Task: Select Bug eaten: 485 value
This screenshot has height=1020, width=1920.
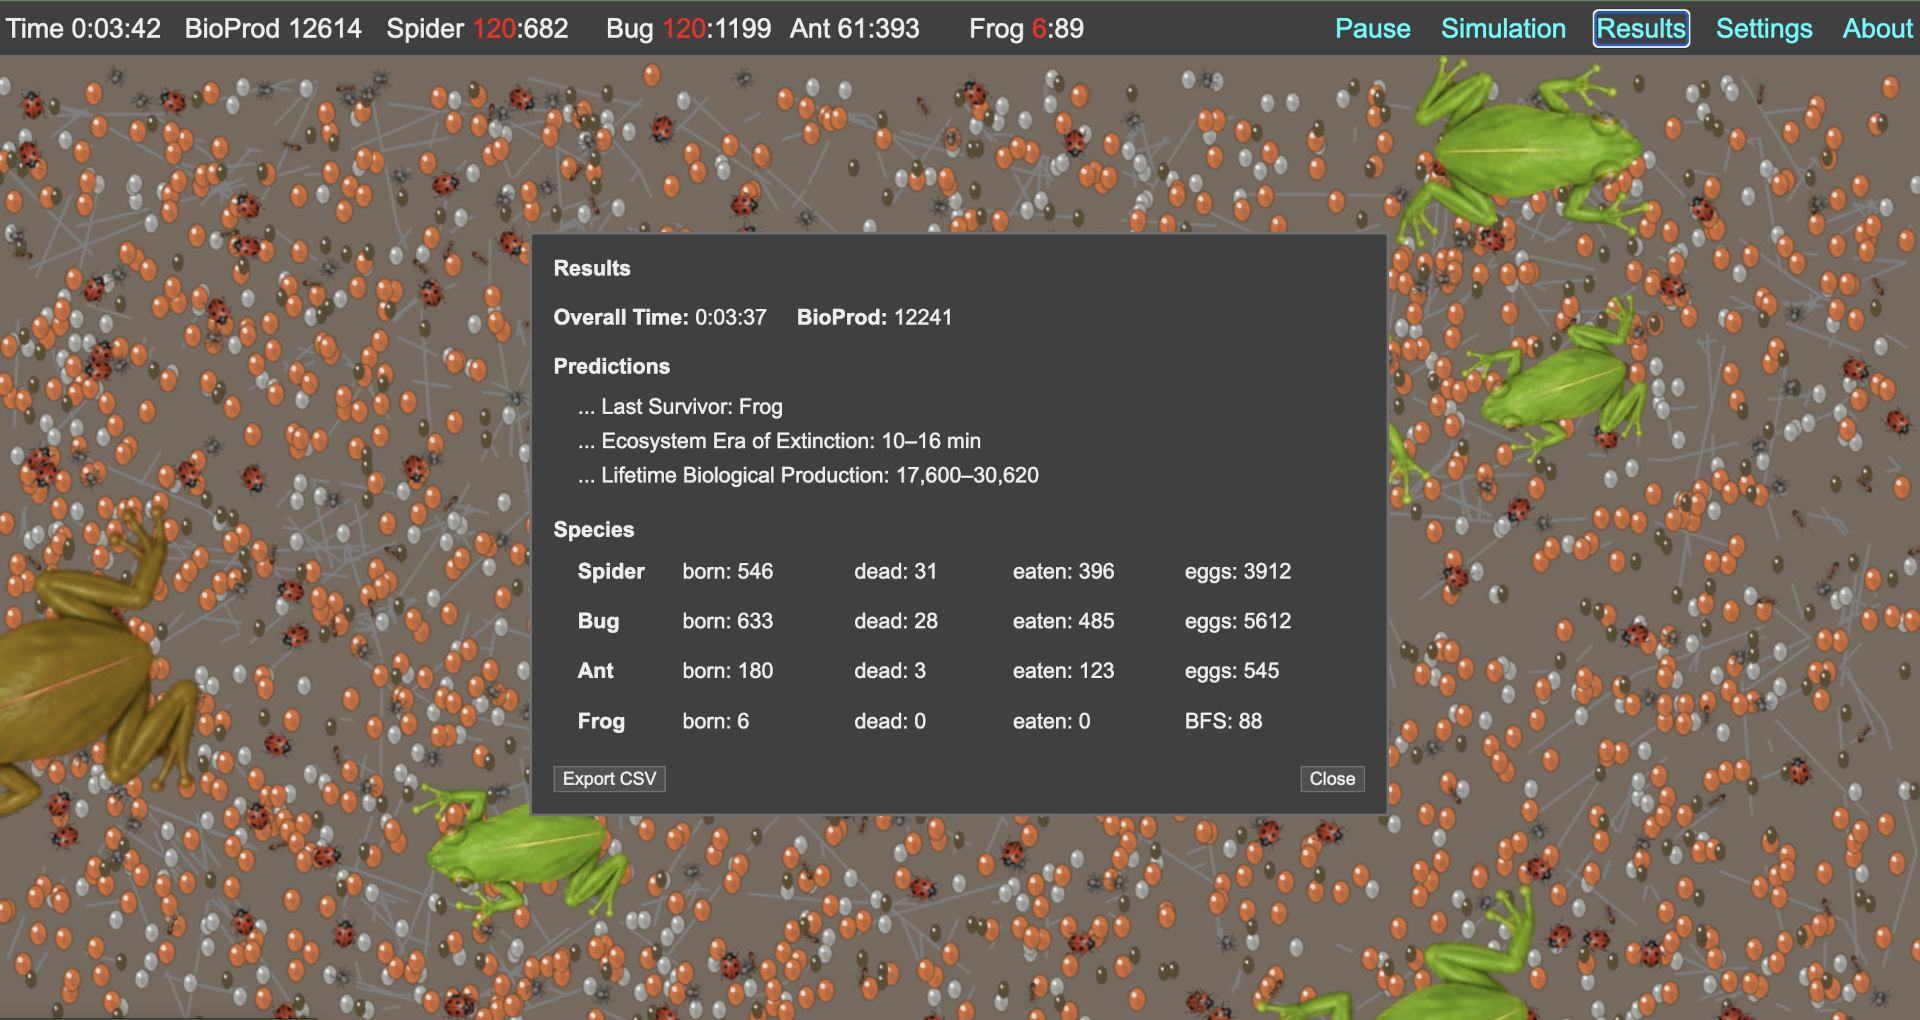Action: (x=1063, y=622)
